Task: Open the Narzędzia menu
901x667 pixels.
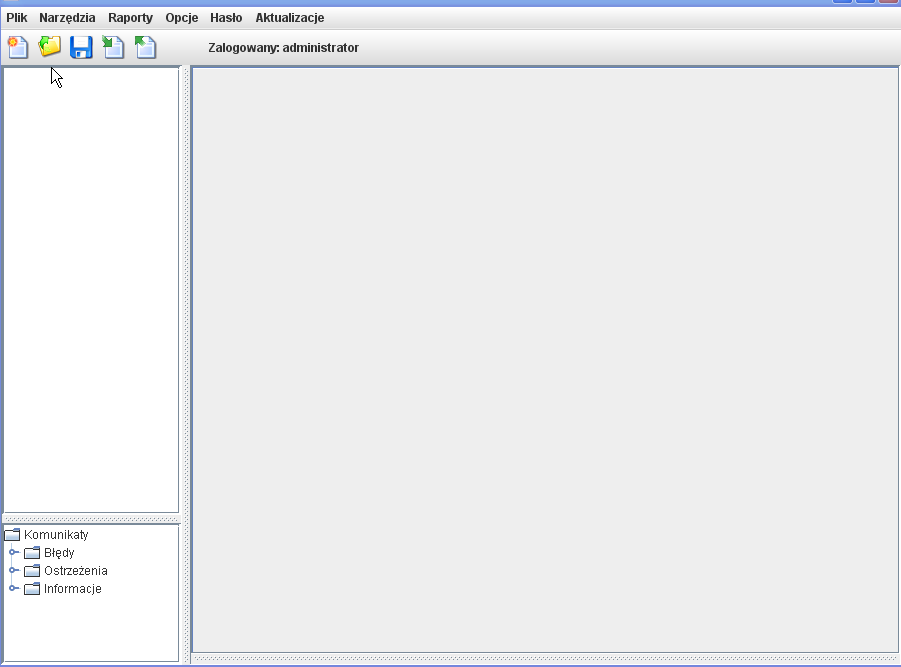Action: pyautogui.click(x=67, y=18)
